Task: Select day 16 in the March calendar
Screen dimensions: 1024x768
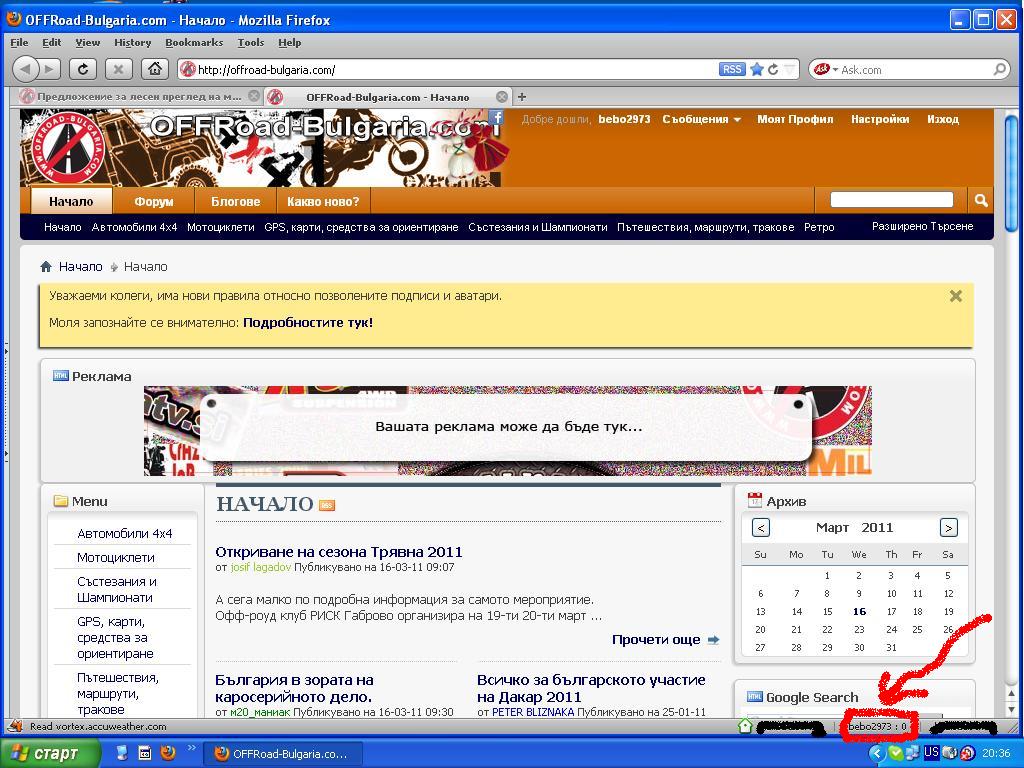Action: tap(859, 612)
